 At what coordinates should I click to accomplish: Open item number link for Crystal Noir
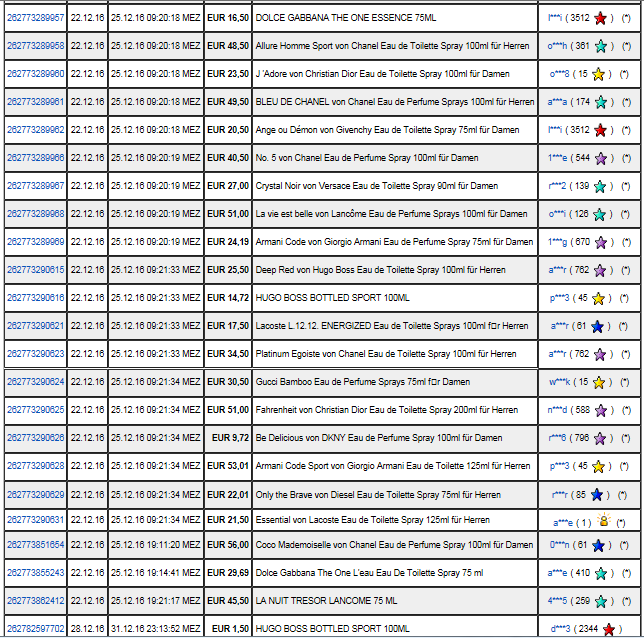[36, 186]
